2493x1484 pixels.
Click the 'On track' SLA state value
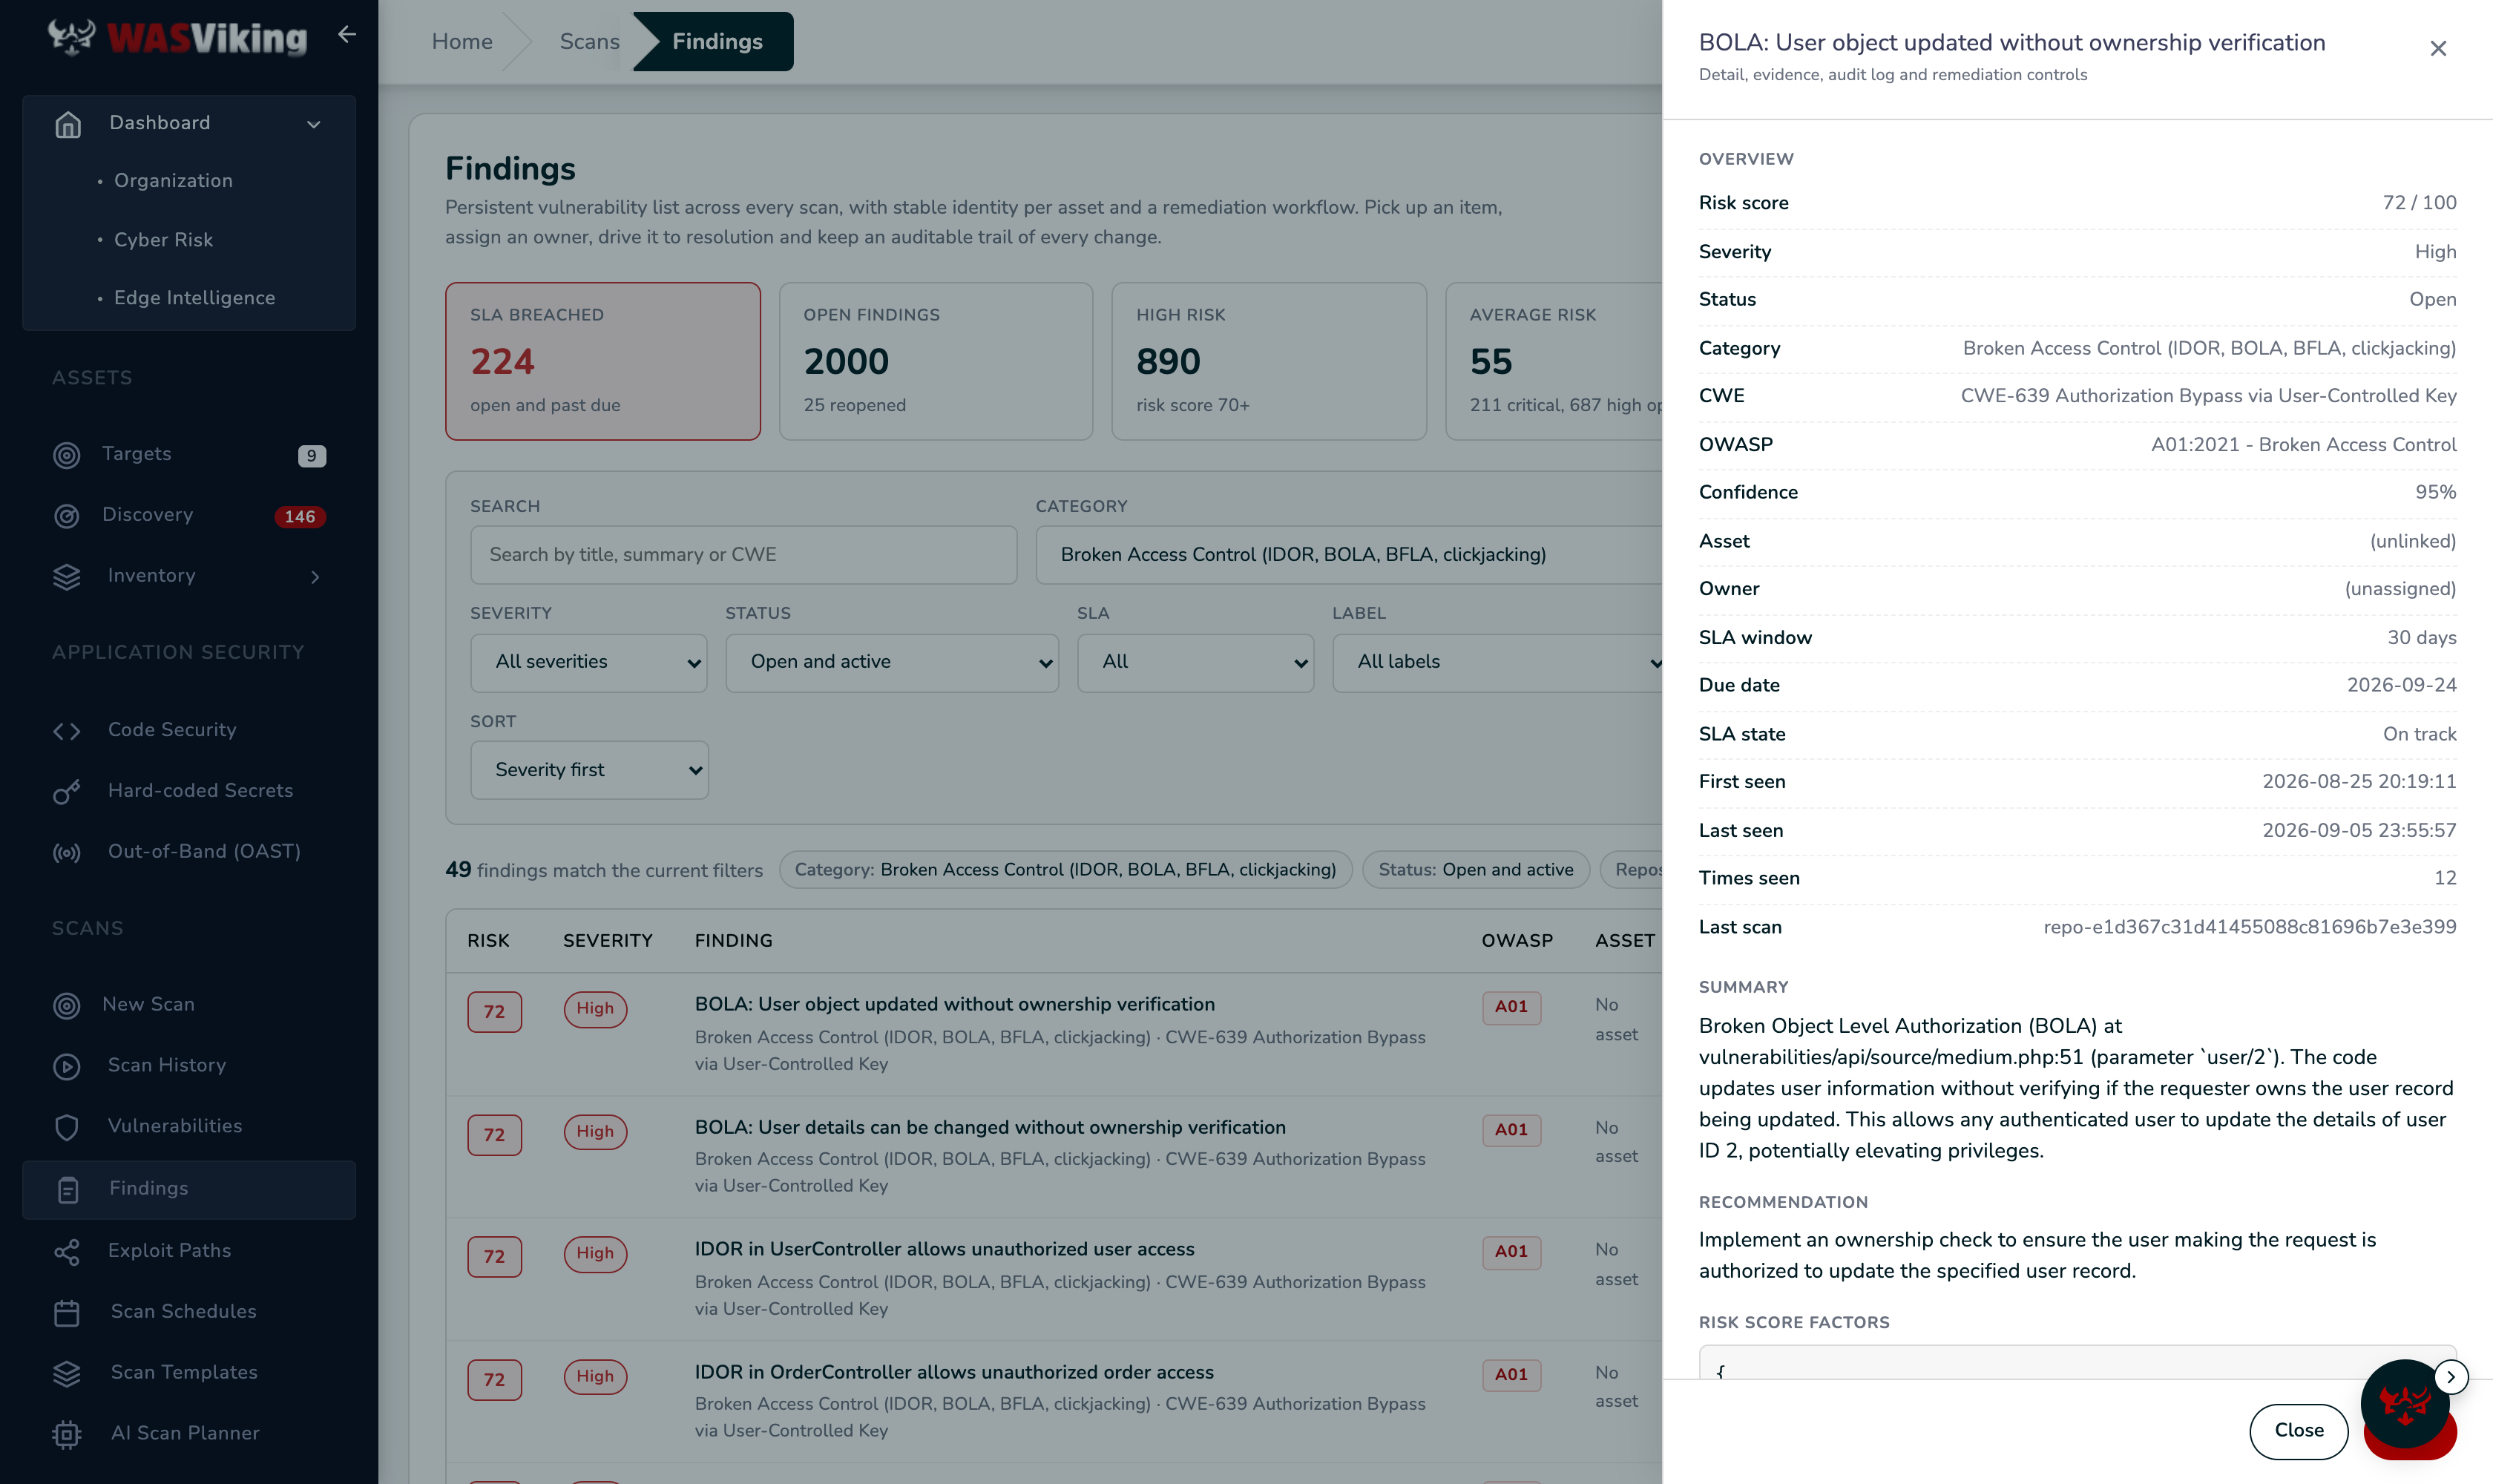pyautogui.click(x=2419, y=735)
